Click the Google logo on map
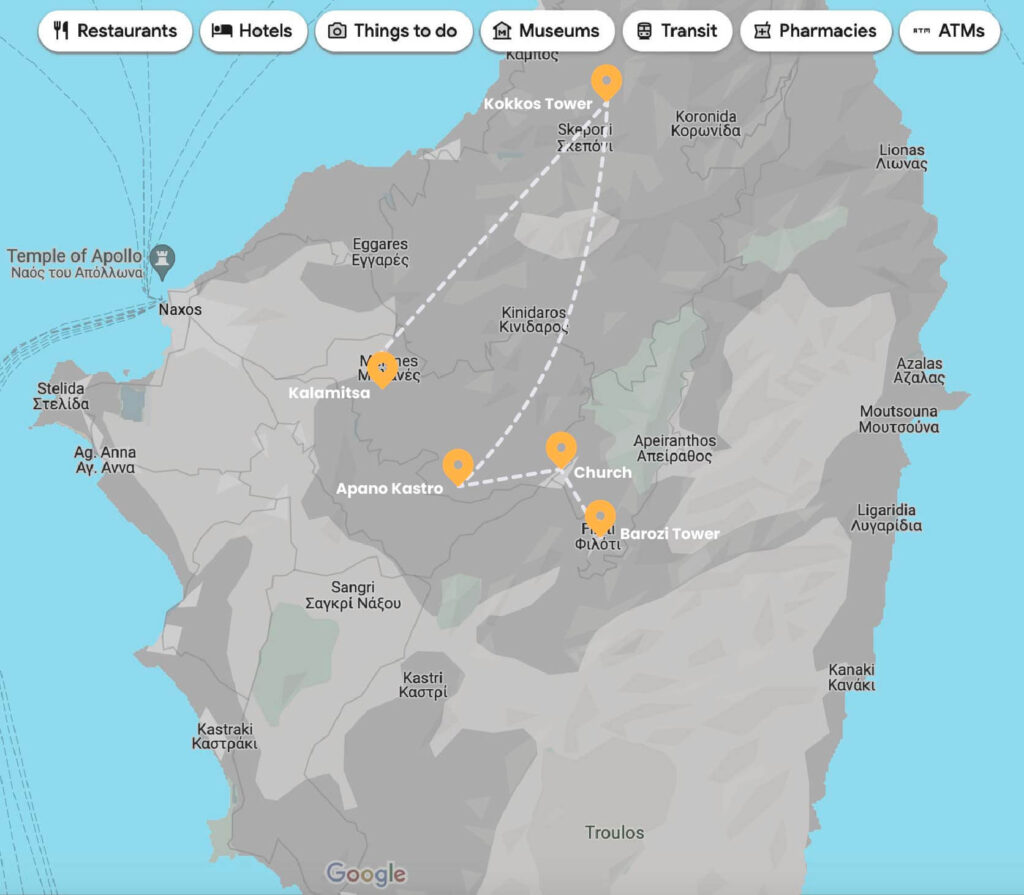 (366, 873)
